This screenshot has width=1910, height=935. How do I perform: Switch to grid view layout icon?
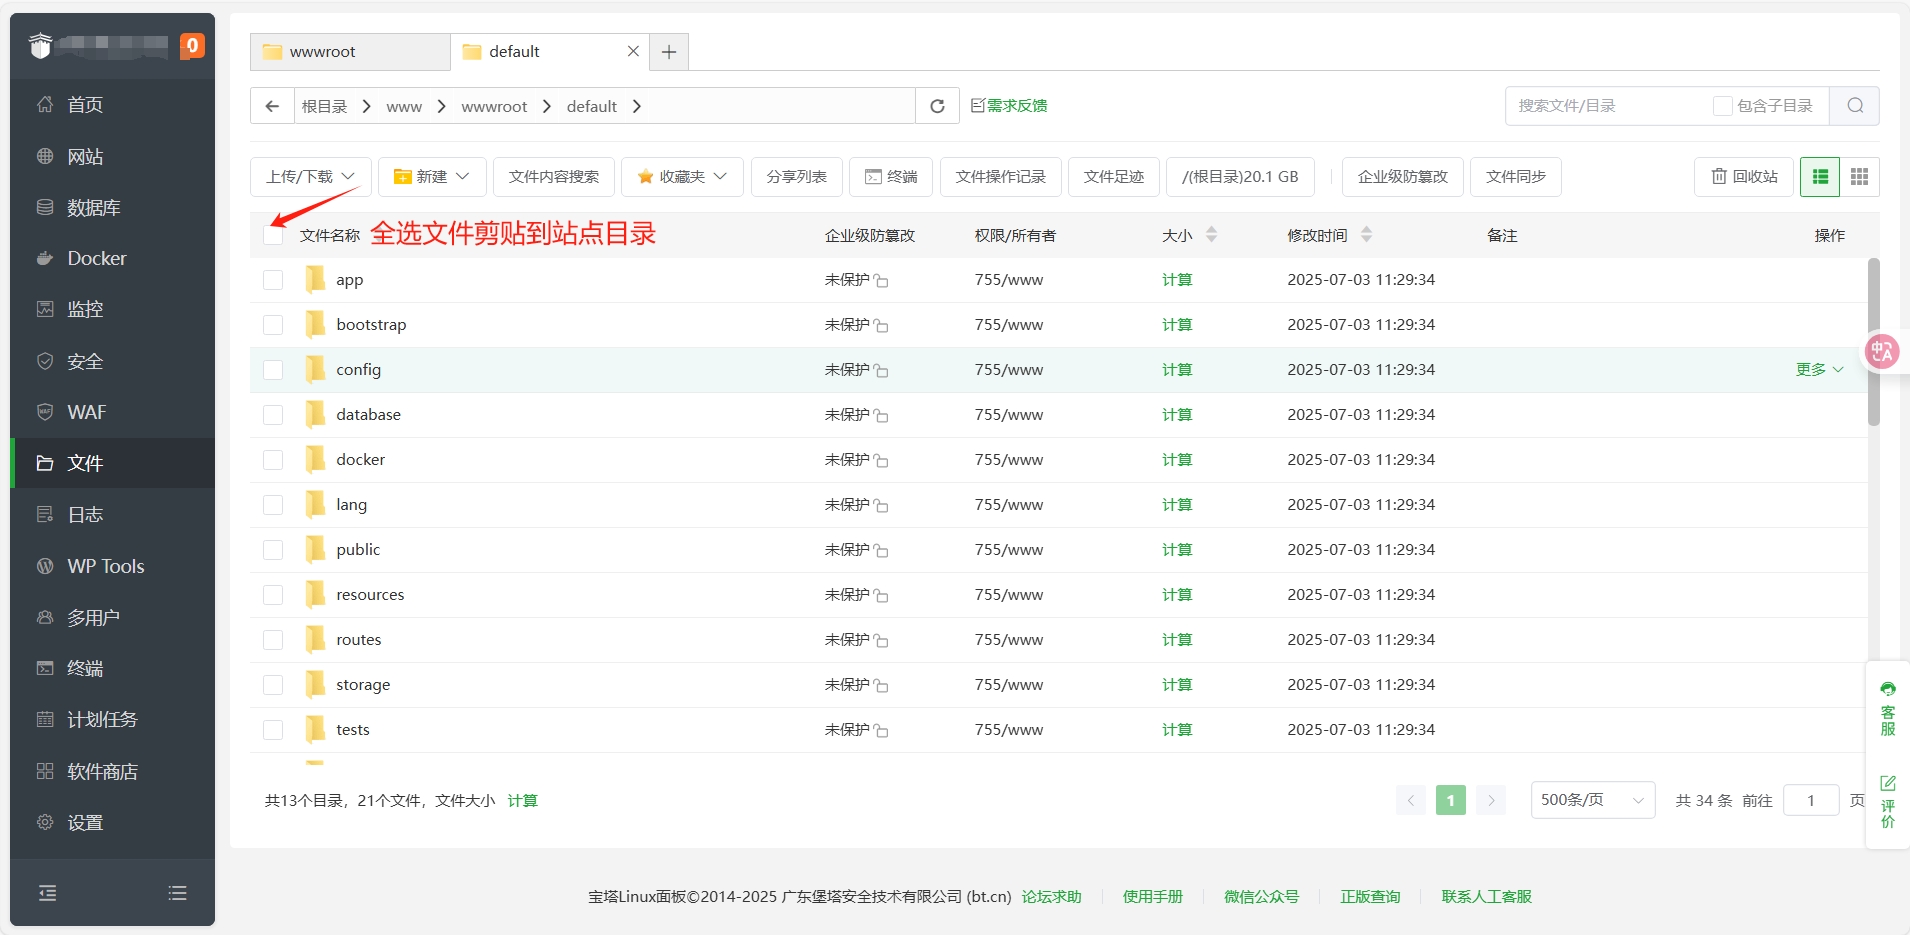[x=1859, y=177]
